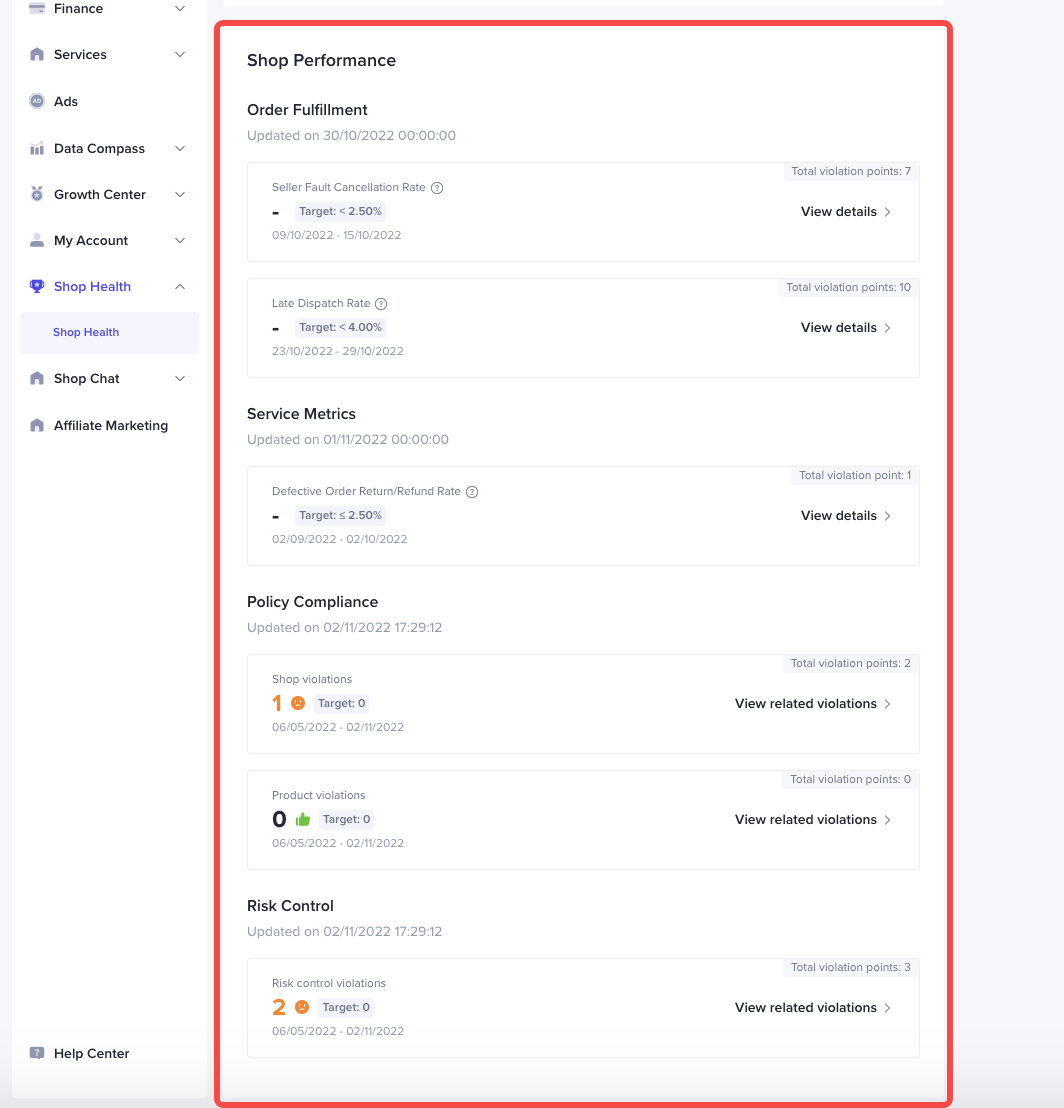This screenshot has width=1064, height=1108.
Task: View details for Late Dispatch Rate
Action: click(x=845, y=328)
